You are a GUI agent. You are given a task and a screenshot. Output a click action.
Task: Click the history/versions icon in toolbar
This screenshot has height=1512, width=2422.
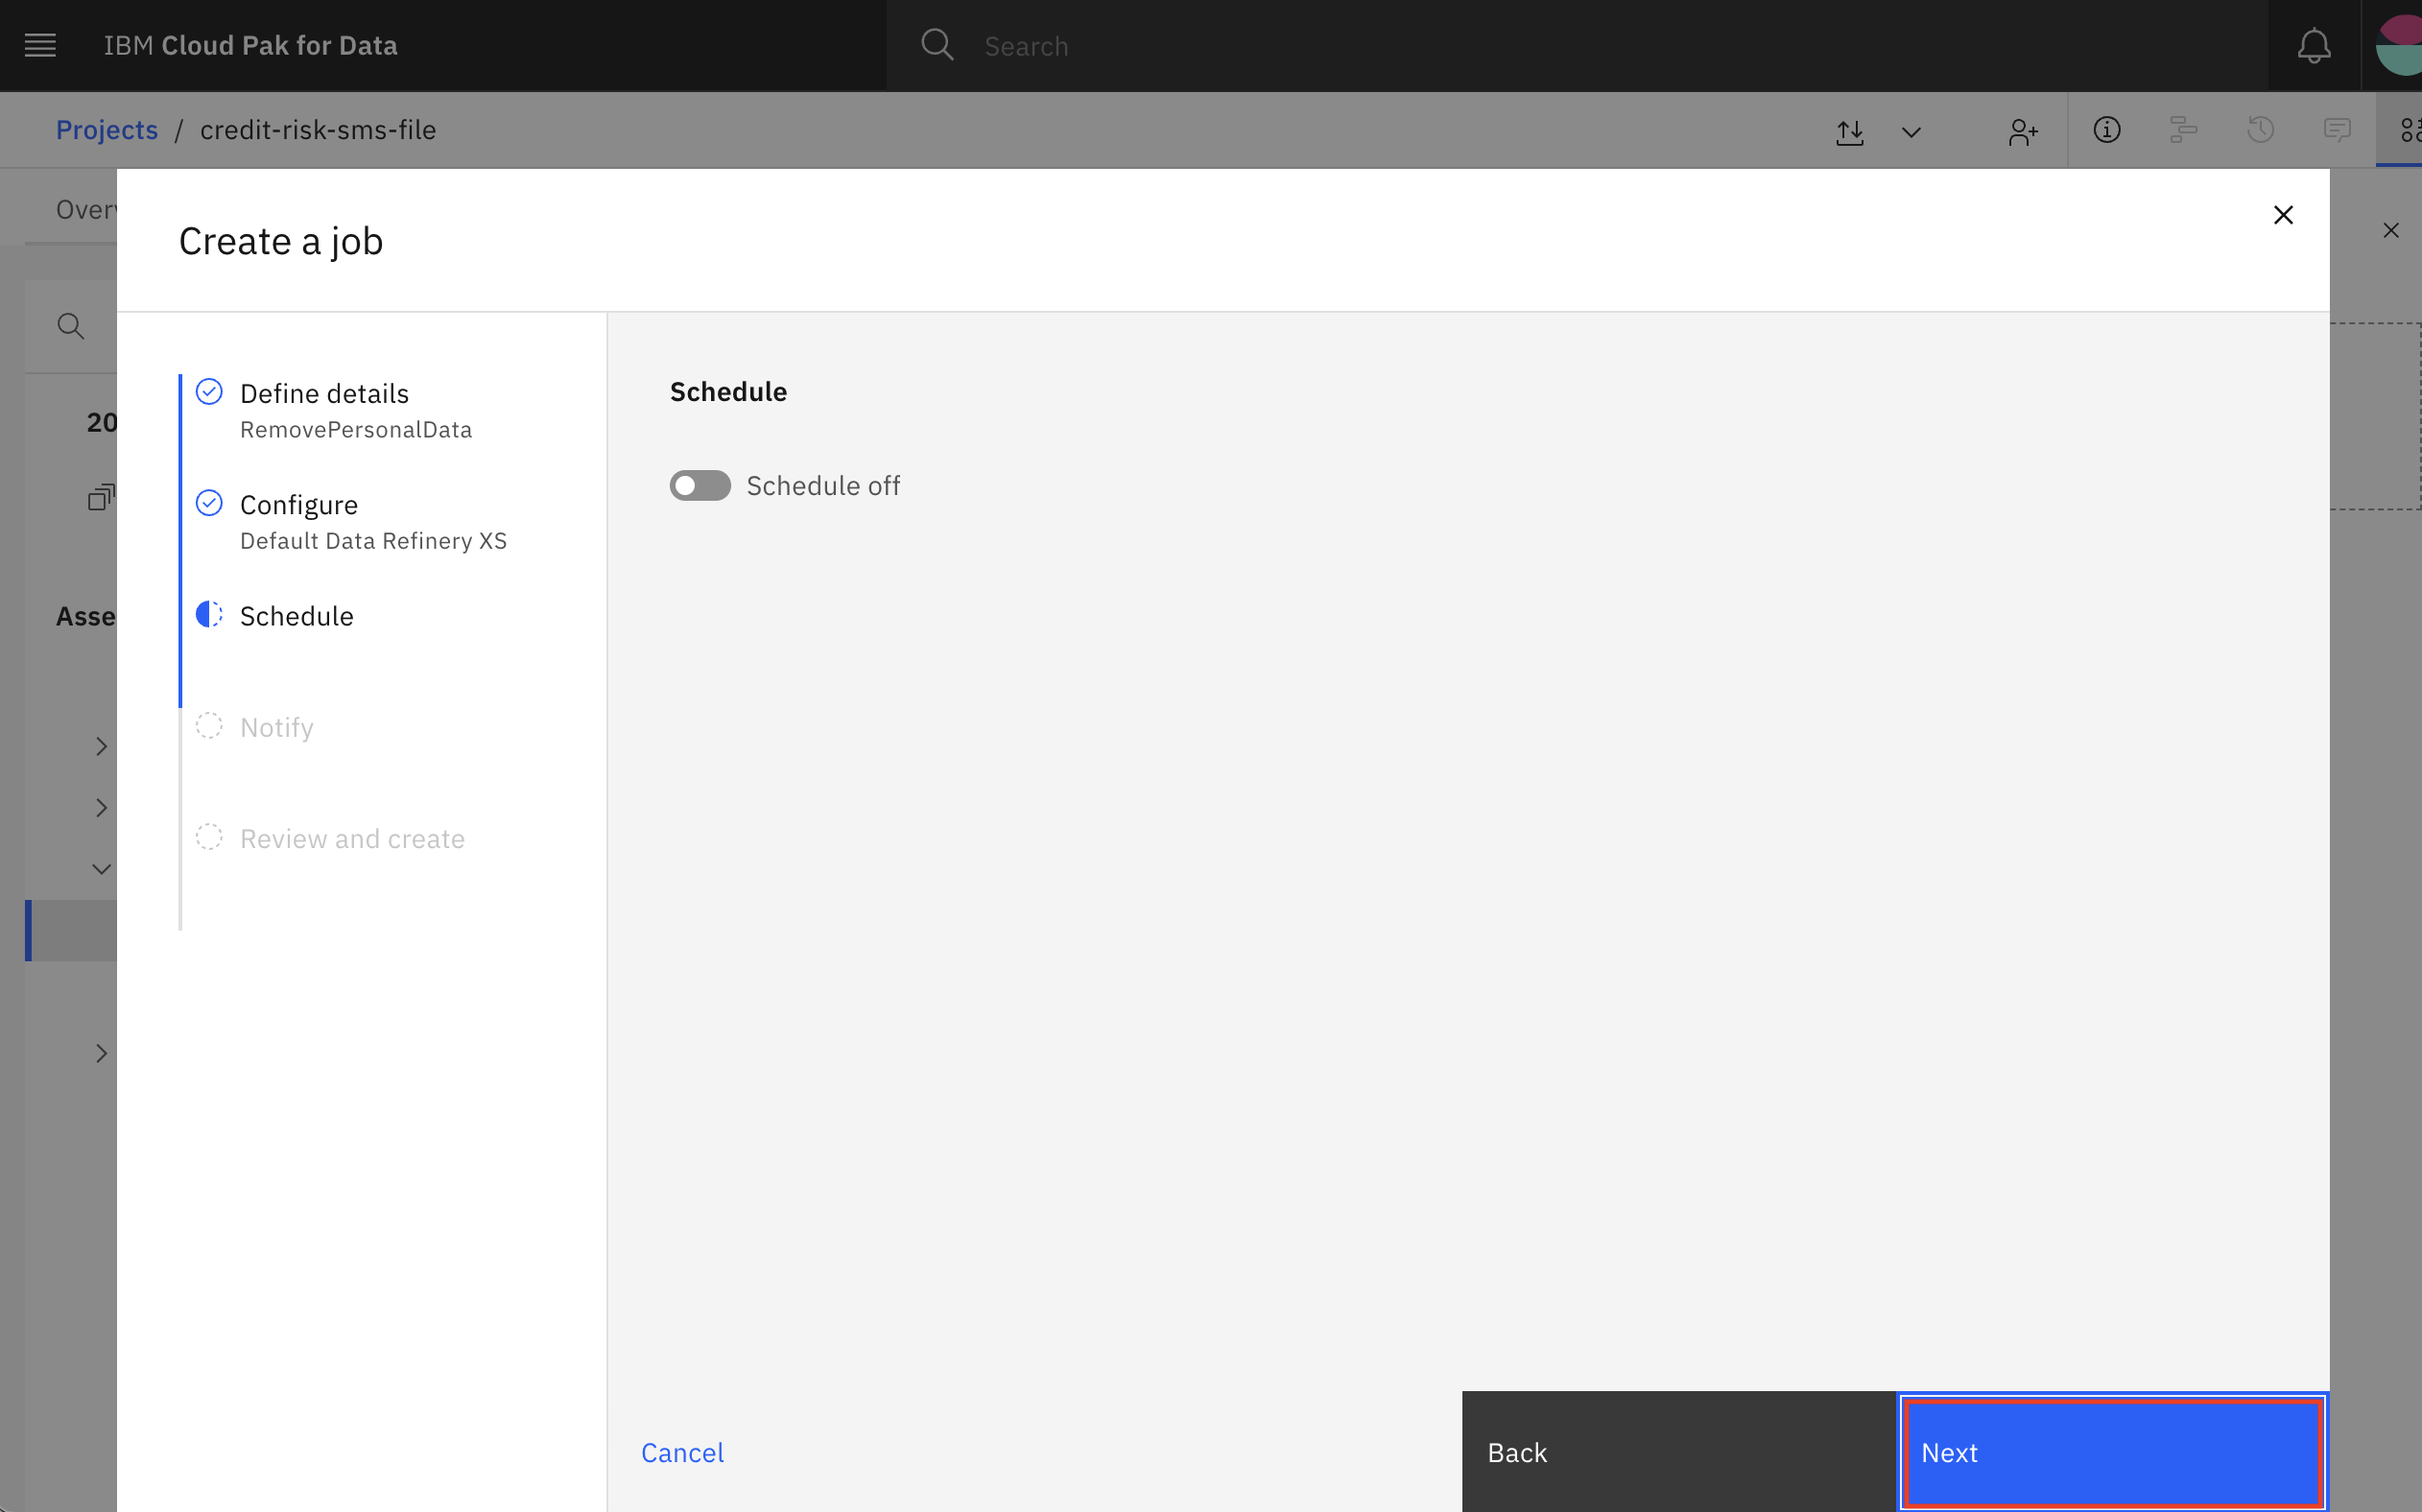click(x=2258, y=130)
